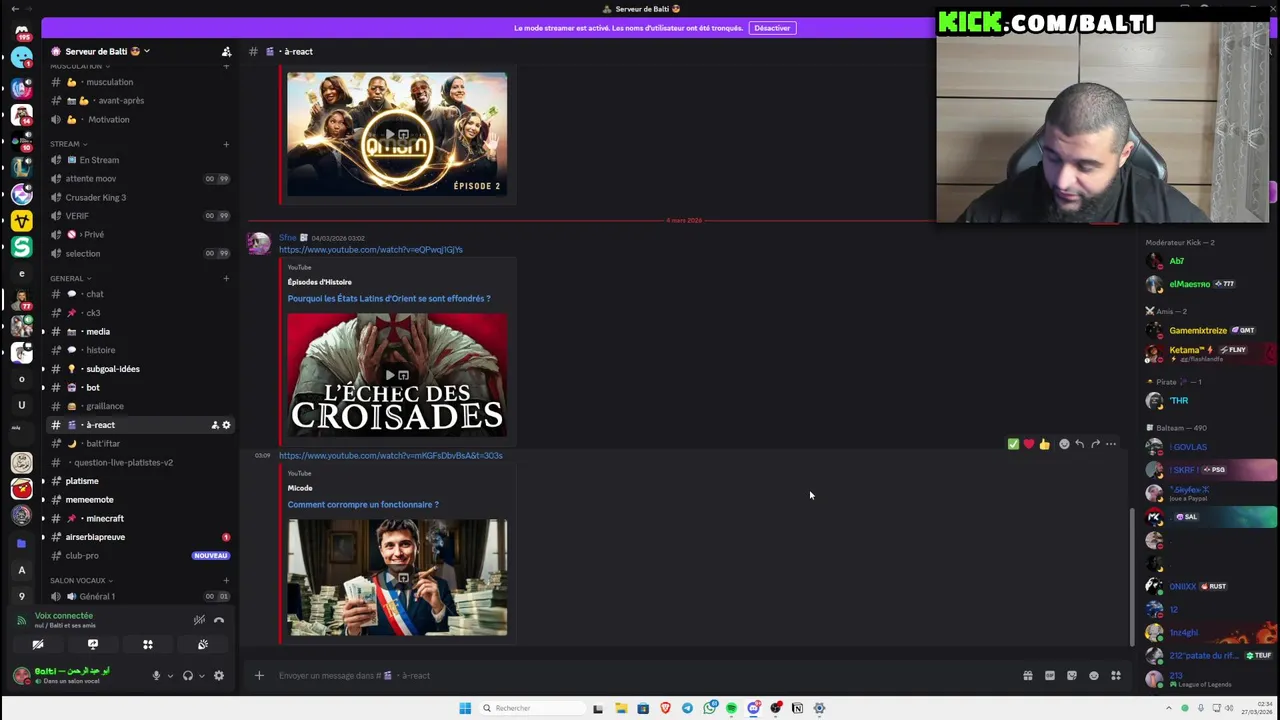Viewport: 1280px width, 720px height.
Task: Open the invite members icon beside server name
Action: [x=226, y=51]
